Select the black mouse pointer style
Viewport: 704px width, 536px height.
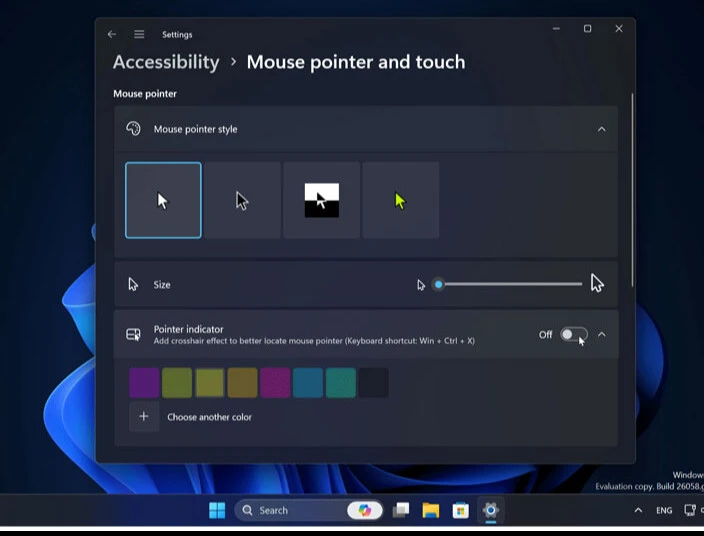click(242, 200)
